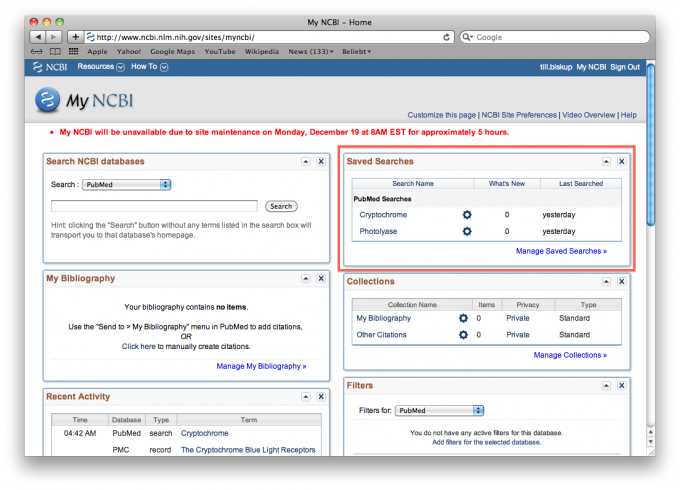Open the Wikipedia bookmark

click(x=262, y=52)
